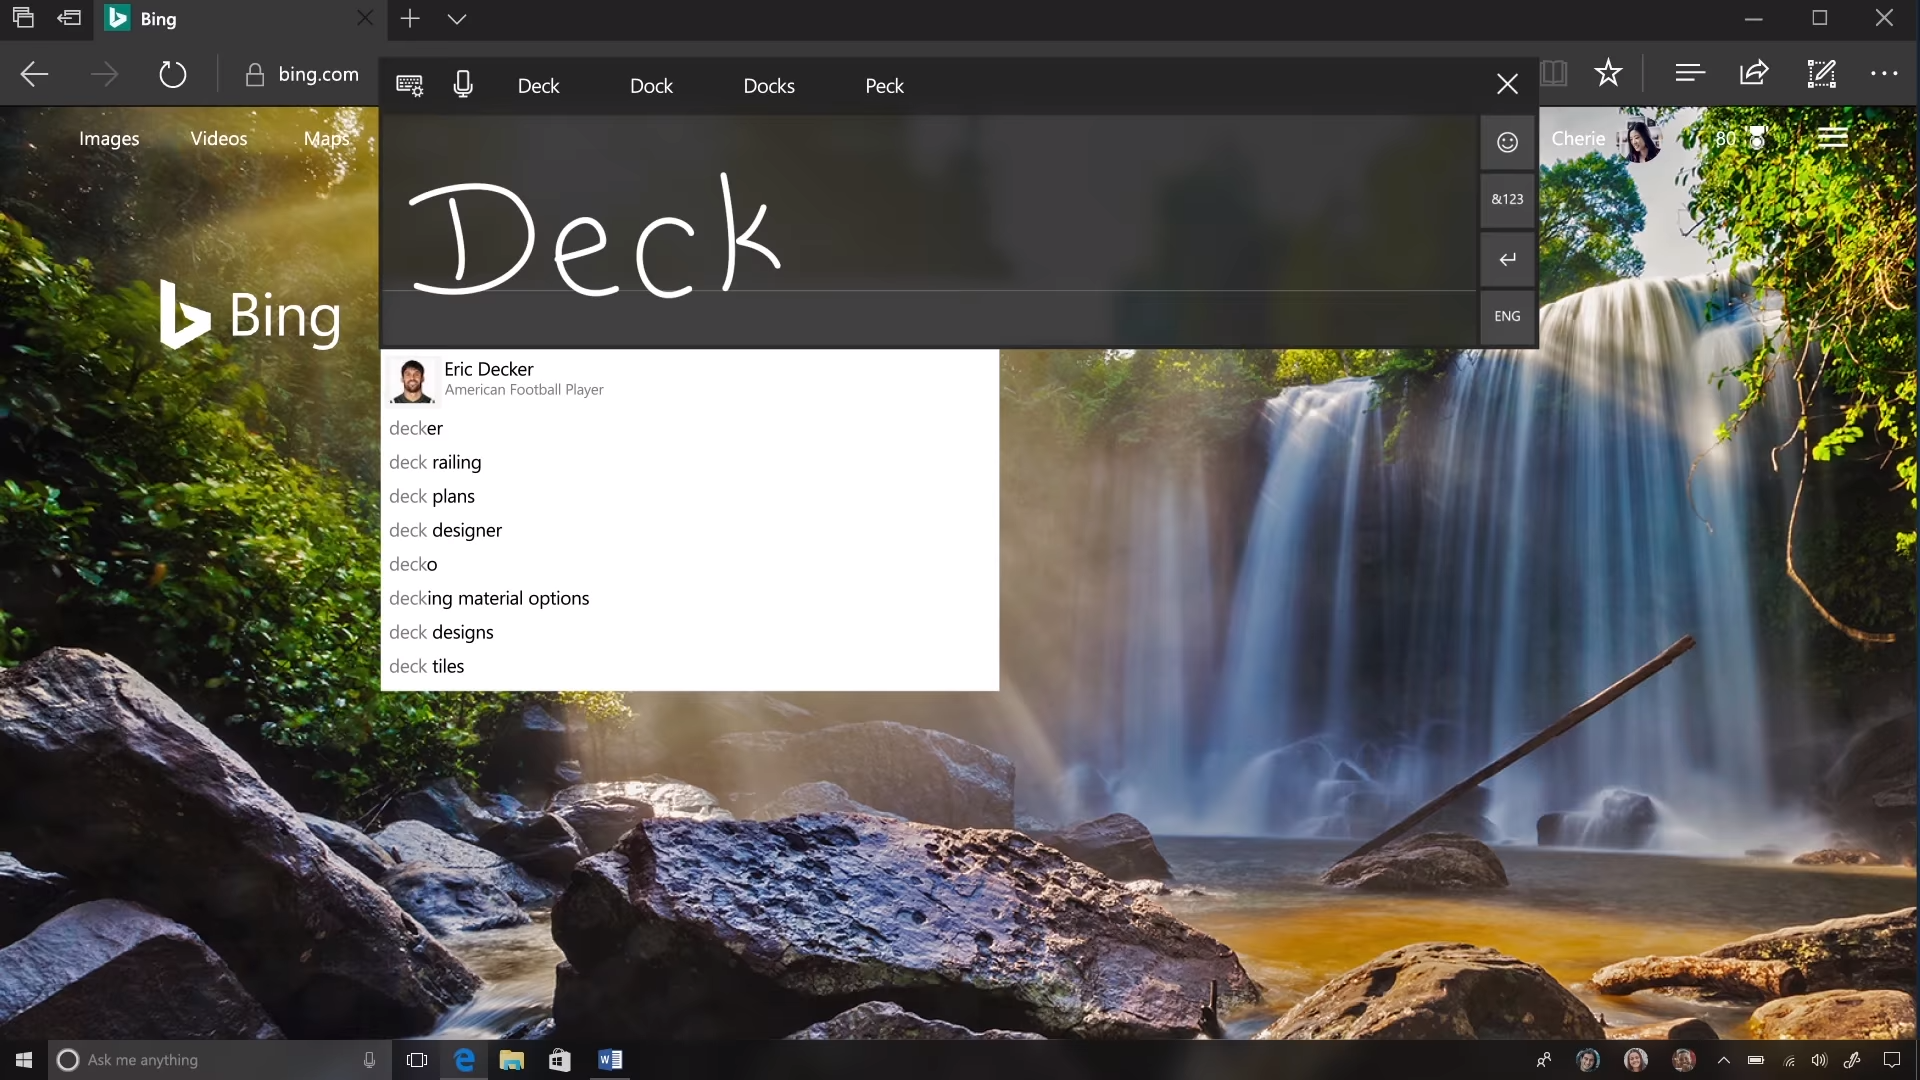Choose the 'Dock' handwriting suggestion
1920x1080 pixels.
pos(651,86)
